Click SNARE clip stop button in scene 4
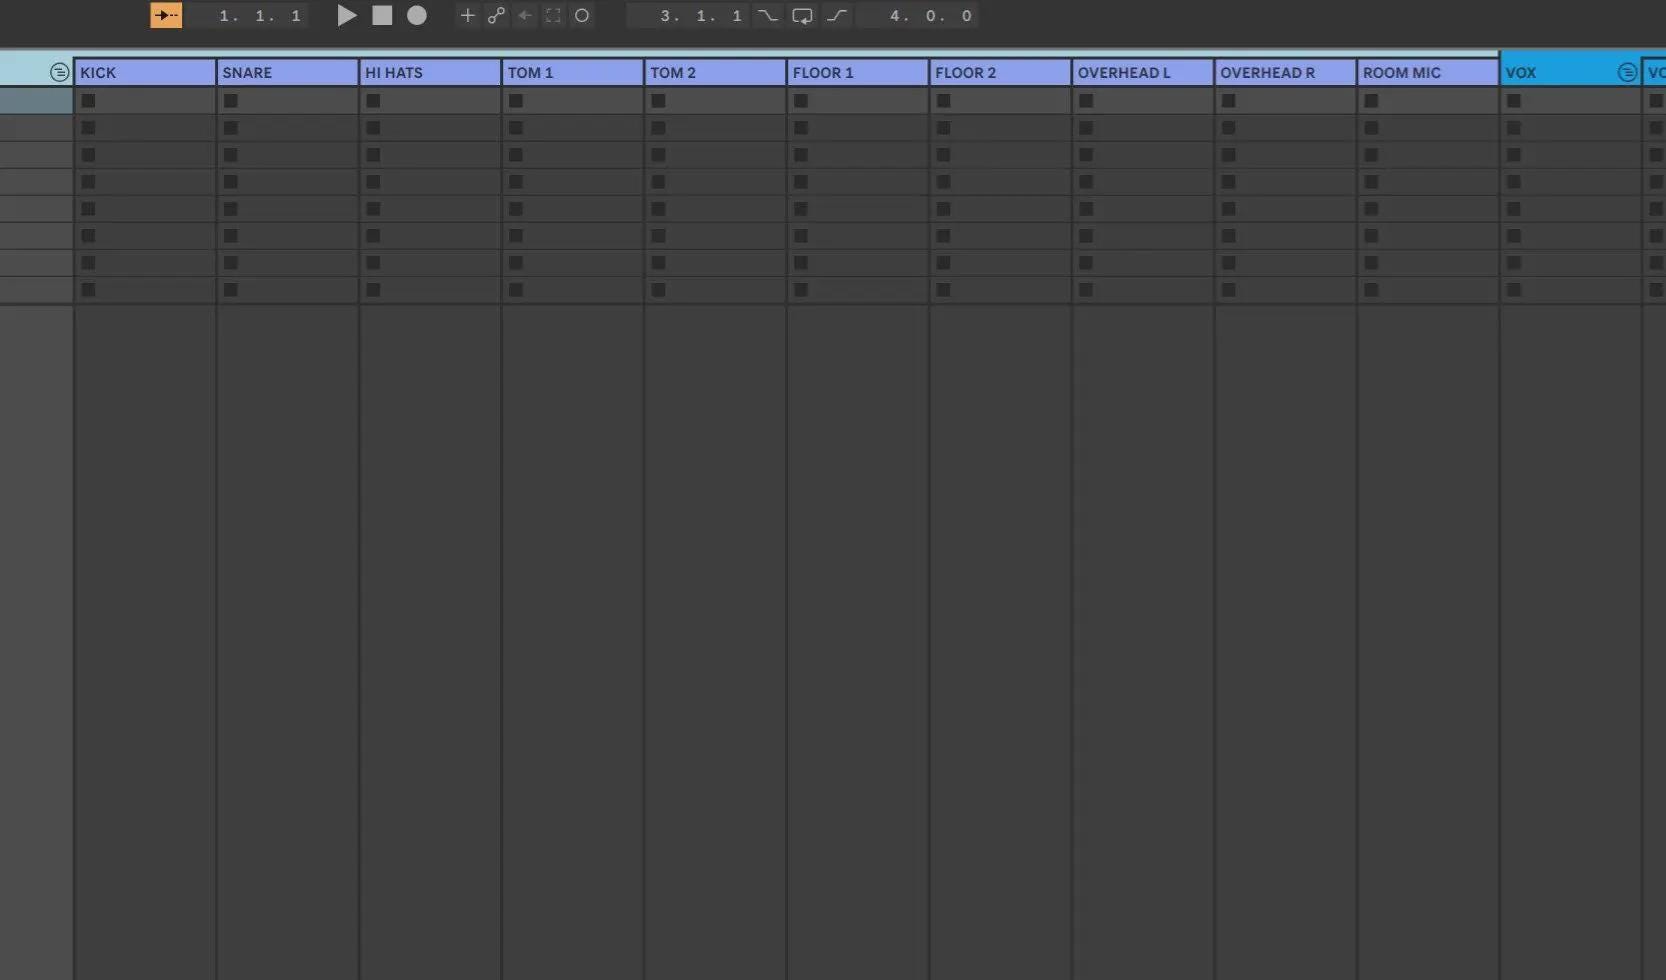Screen dimensions: 1666x980 (231, 182)
